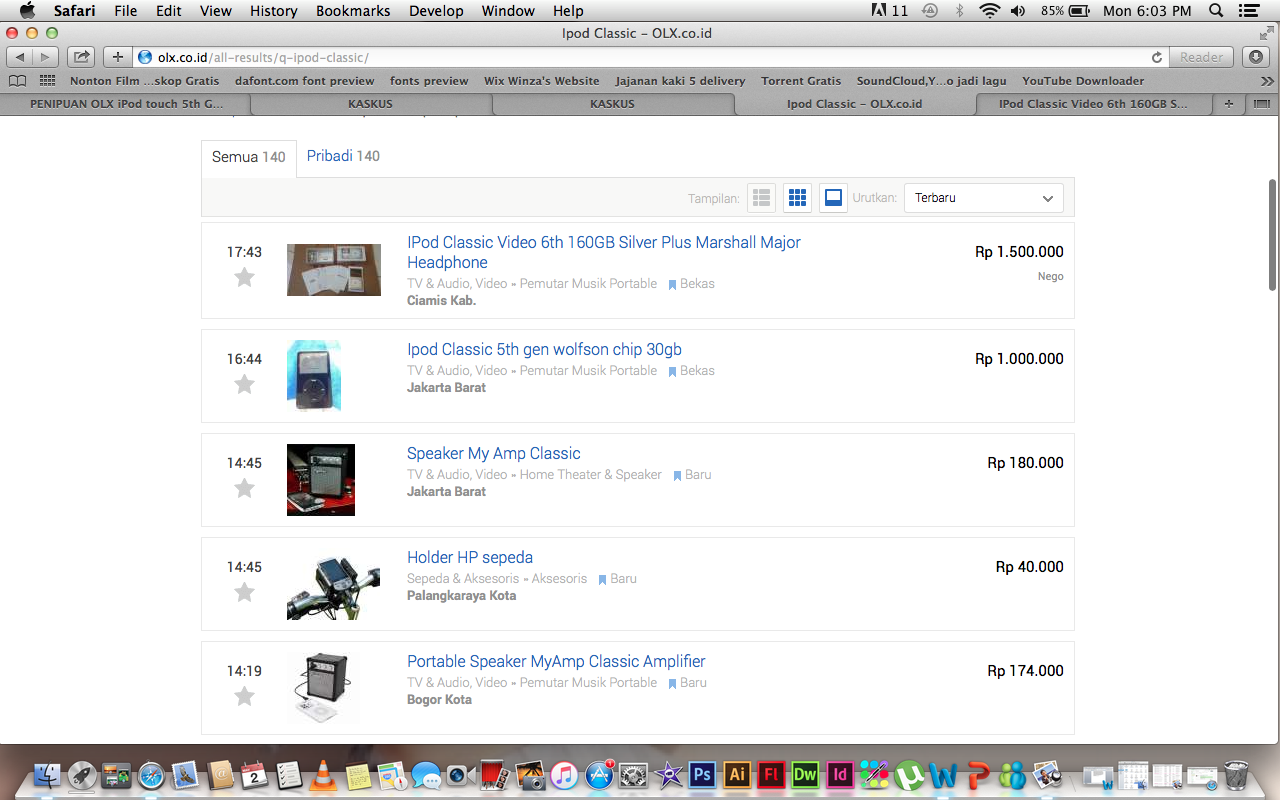Show all tabs overview icon
Viewport: 1280px width, 800px height.
point(1261,104)
